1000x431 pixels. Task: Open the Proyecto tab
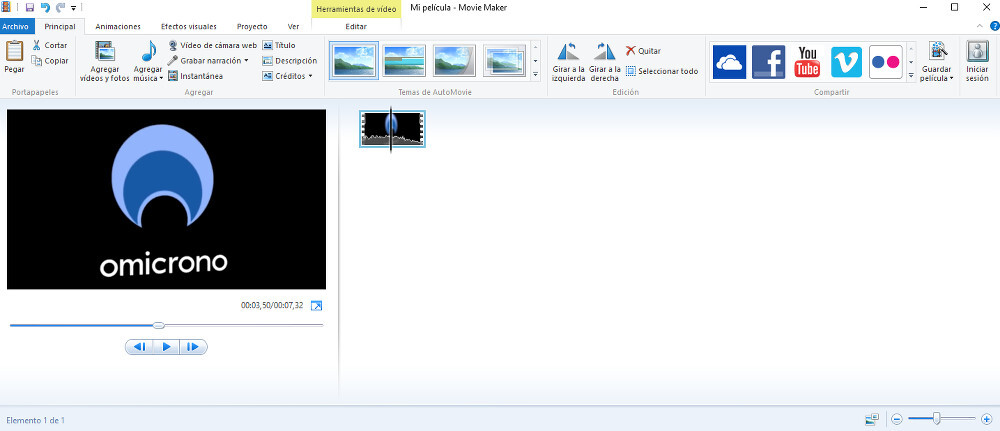coord(252,27)
